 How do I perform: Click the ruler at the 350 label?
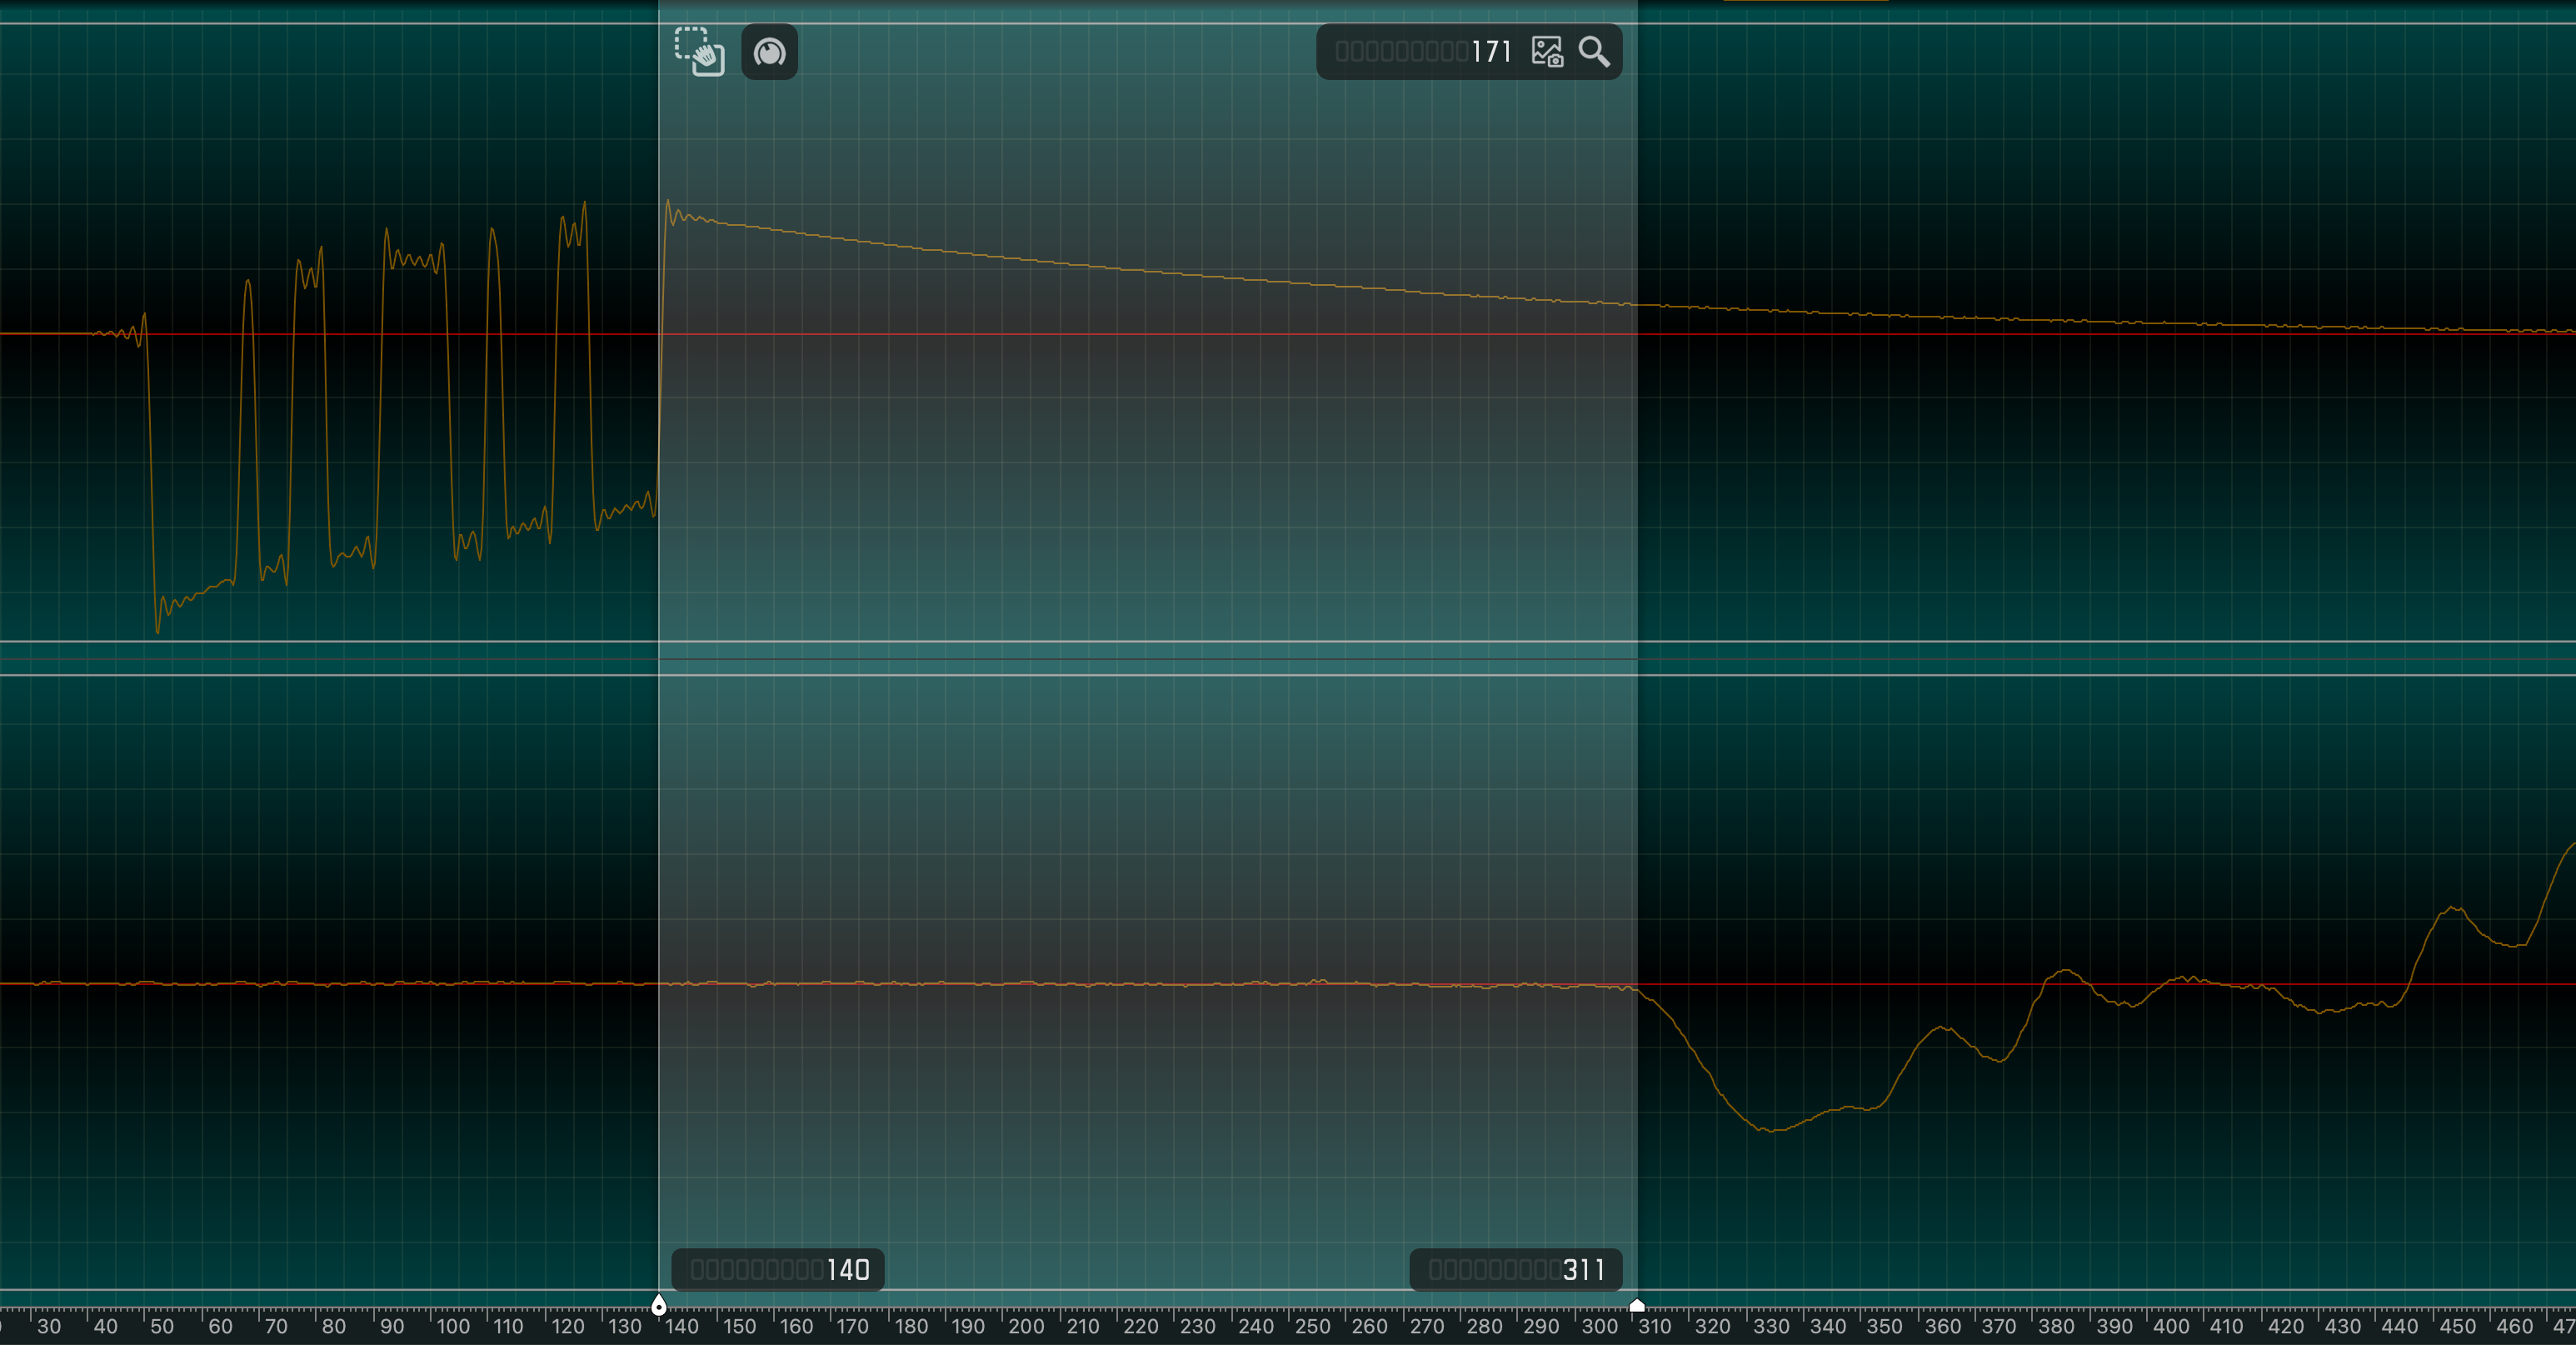click(x=1885, y=1327)
